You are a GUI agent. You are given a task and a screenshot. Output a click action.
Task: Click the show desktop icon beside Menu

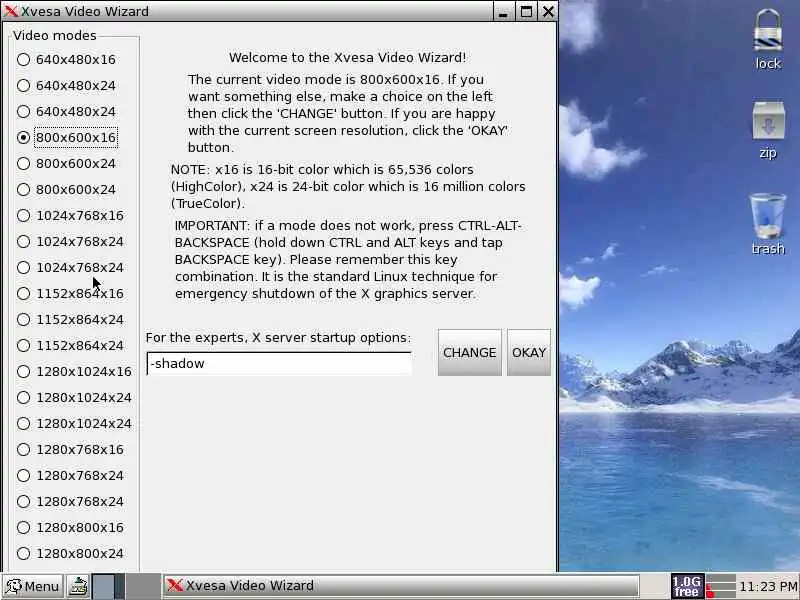click(x=79, y=586)
